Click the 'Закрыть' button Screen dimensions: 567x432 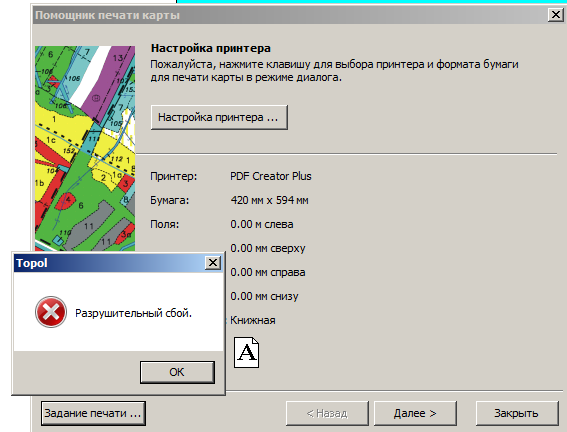516,413
